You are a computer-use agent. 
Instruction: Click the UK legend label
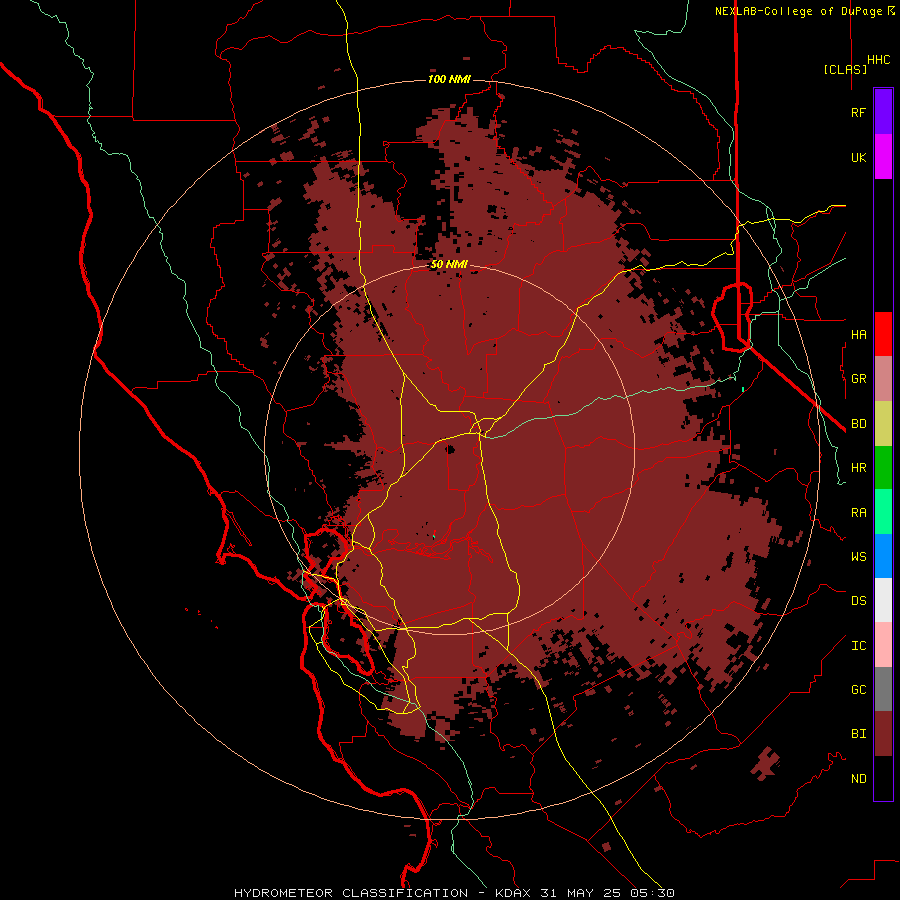858,157
